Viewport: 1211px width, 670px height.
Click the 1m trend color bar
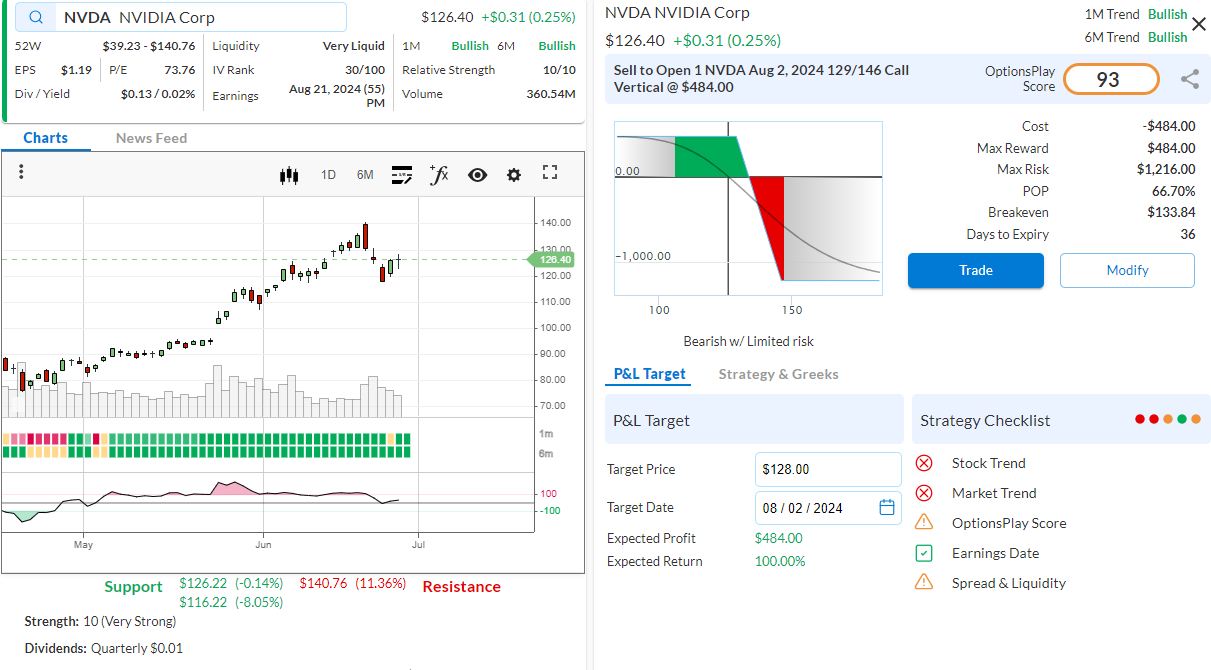[206, 439]
